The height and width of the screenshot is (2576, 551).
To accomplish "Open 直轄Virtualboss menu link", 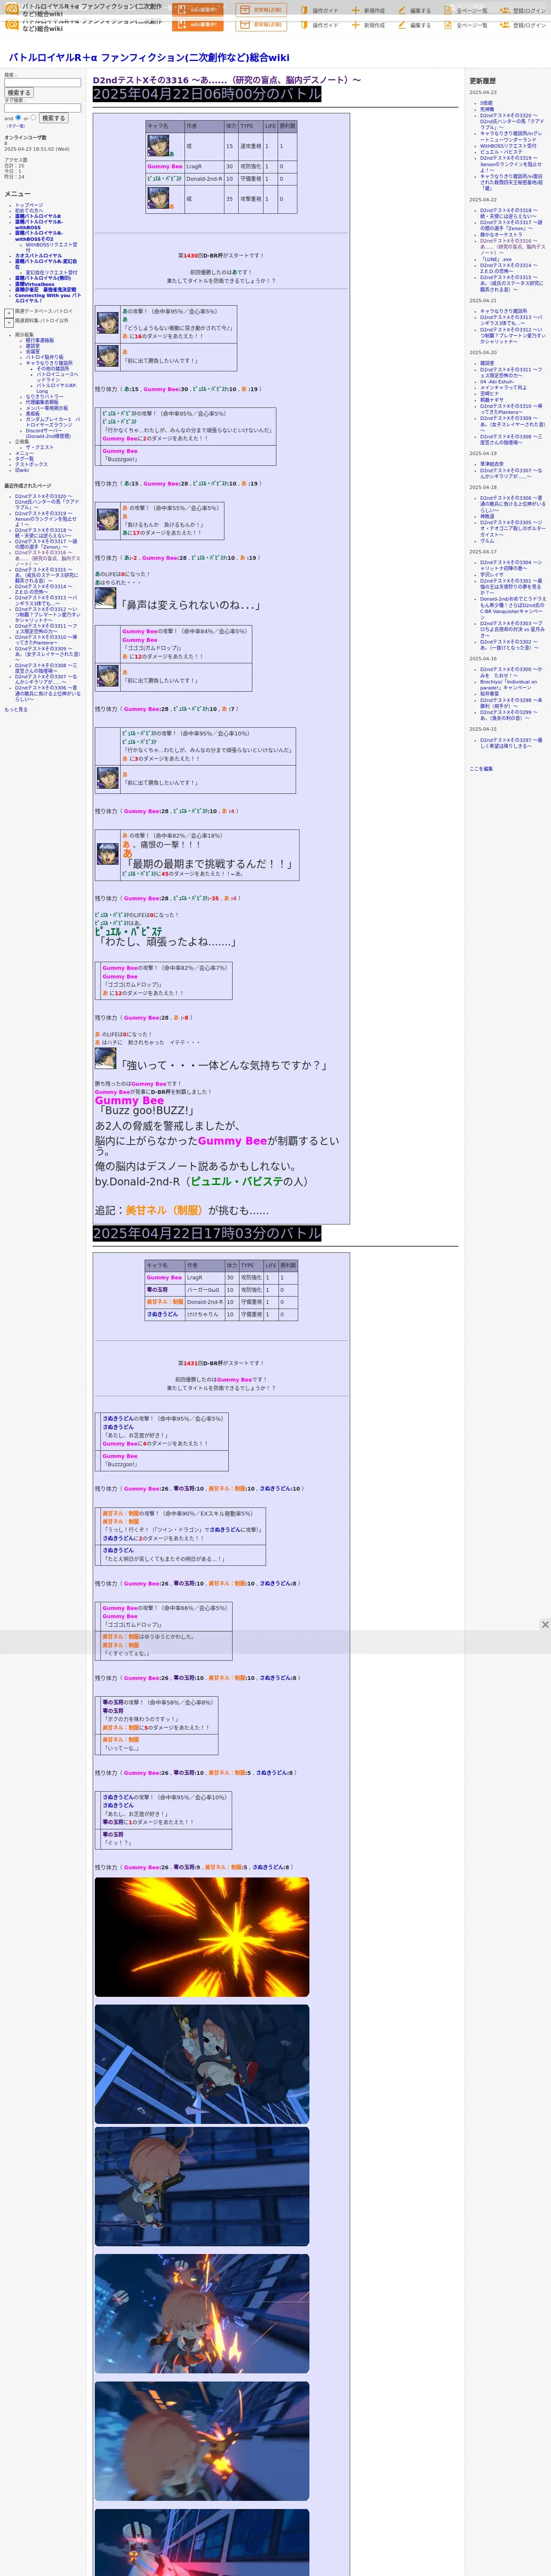I will pos(35,284).
